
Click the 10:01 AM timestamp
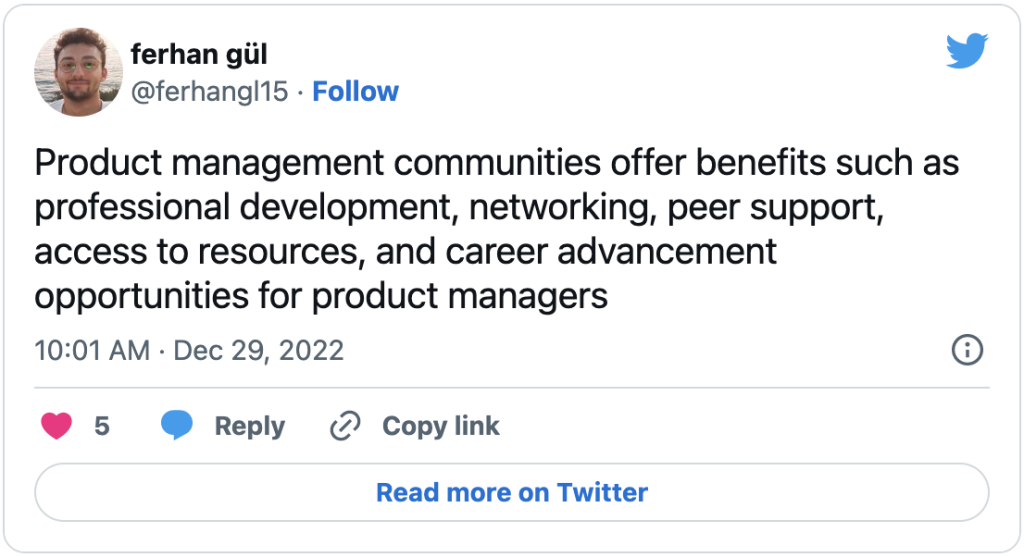pyautogui.click(x=92, y=351)
